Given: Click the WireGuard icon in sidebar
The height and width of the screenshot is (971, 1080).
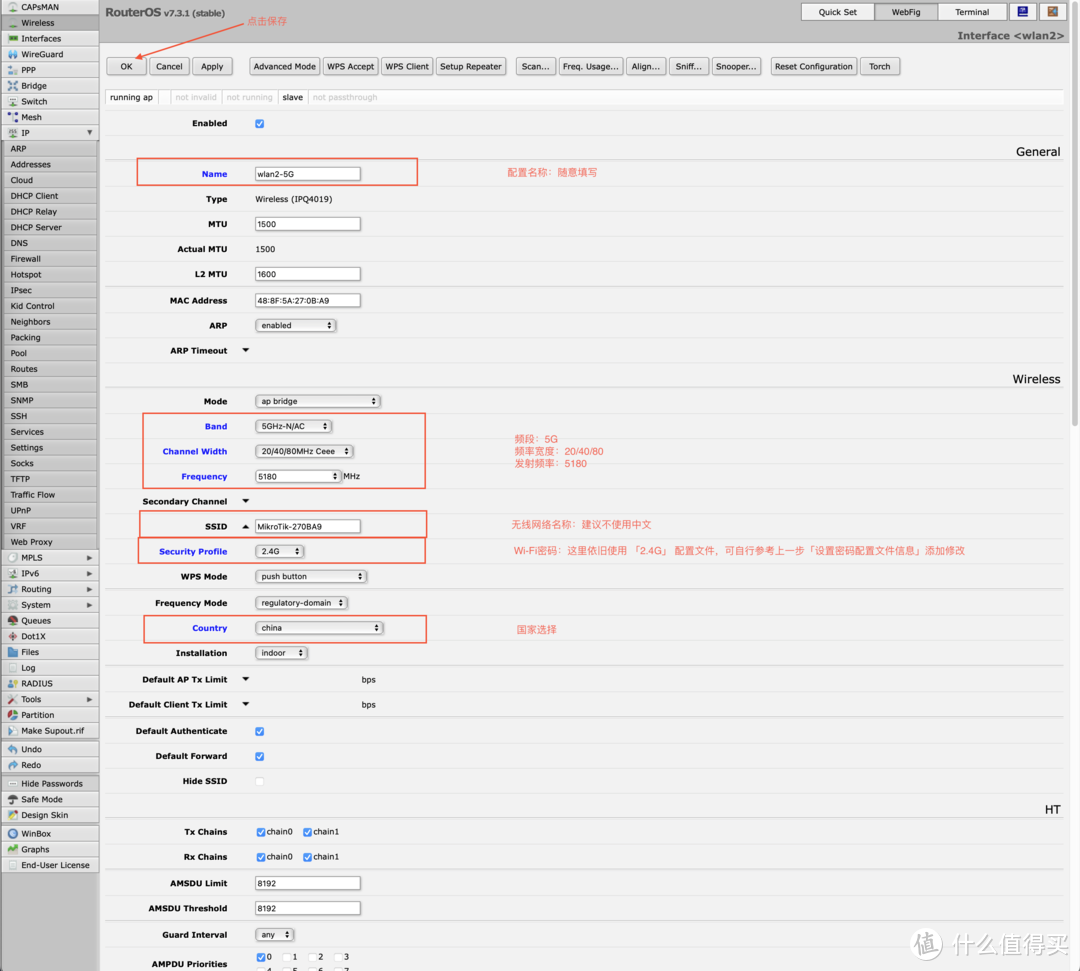Looking at the screenshot, I should (13, 54).
